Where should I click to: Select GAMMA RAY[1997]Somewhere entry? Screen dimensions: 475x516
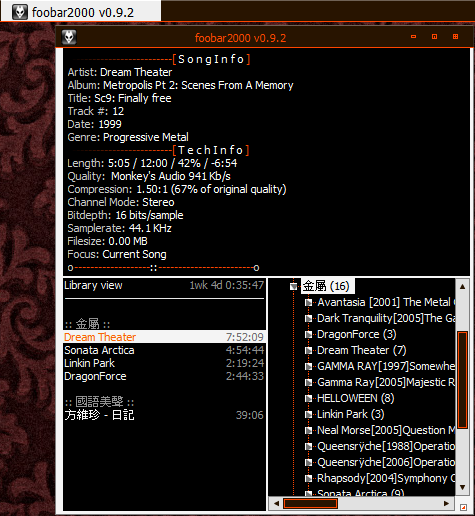pos(386,366)
